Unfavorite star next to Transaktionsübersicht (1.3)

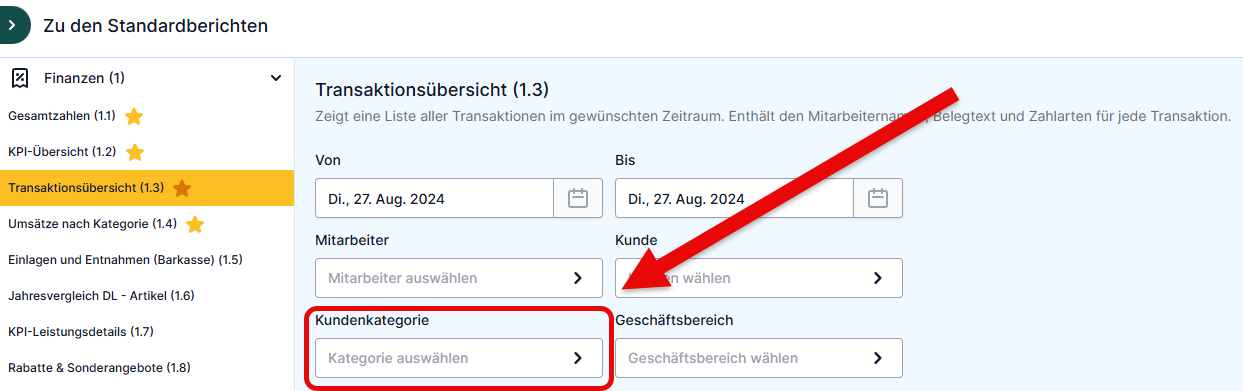tap(182, 188)
